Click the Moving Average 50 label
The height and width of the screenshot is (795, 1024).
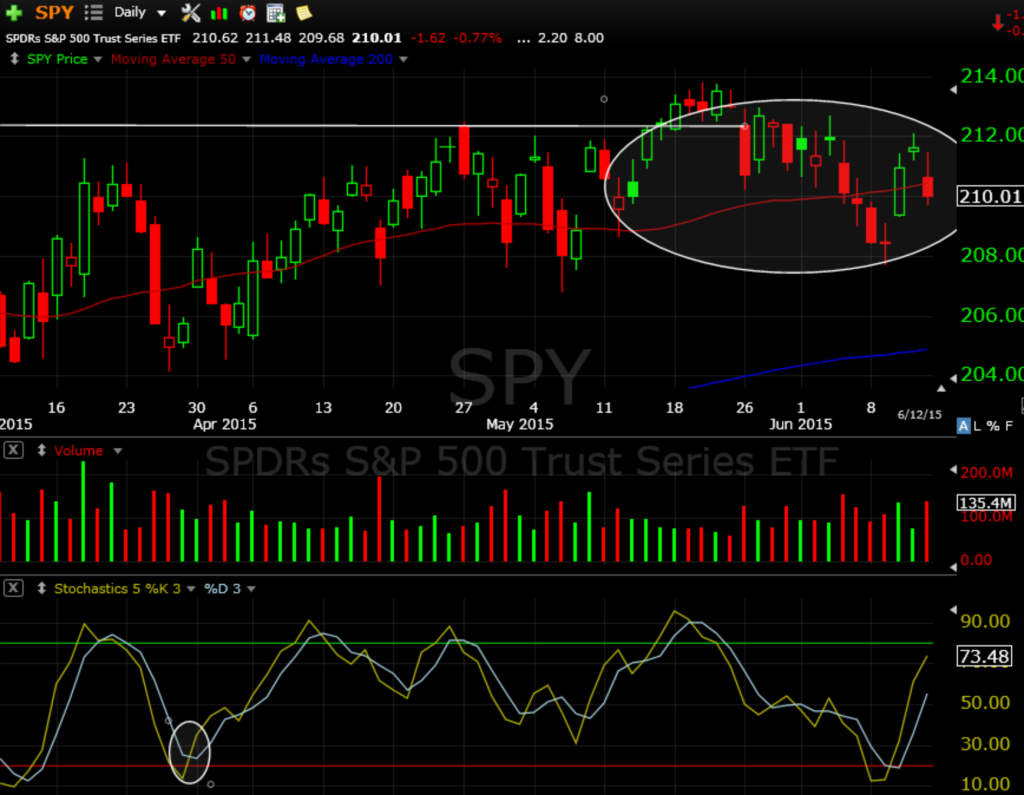click(x=173, y=59)
